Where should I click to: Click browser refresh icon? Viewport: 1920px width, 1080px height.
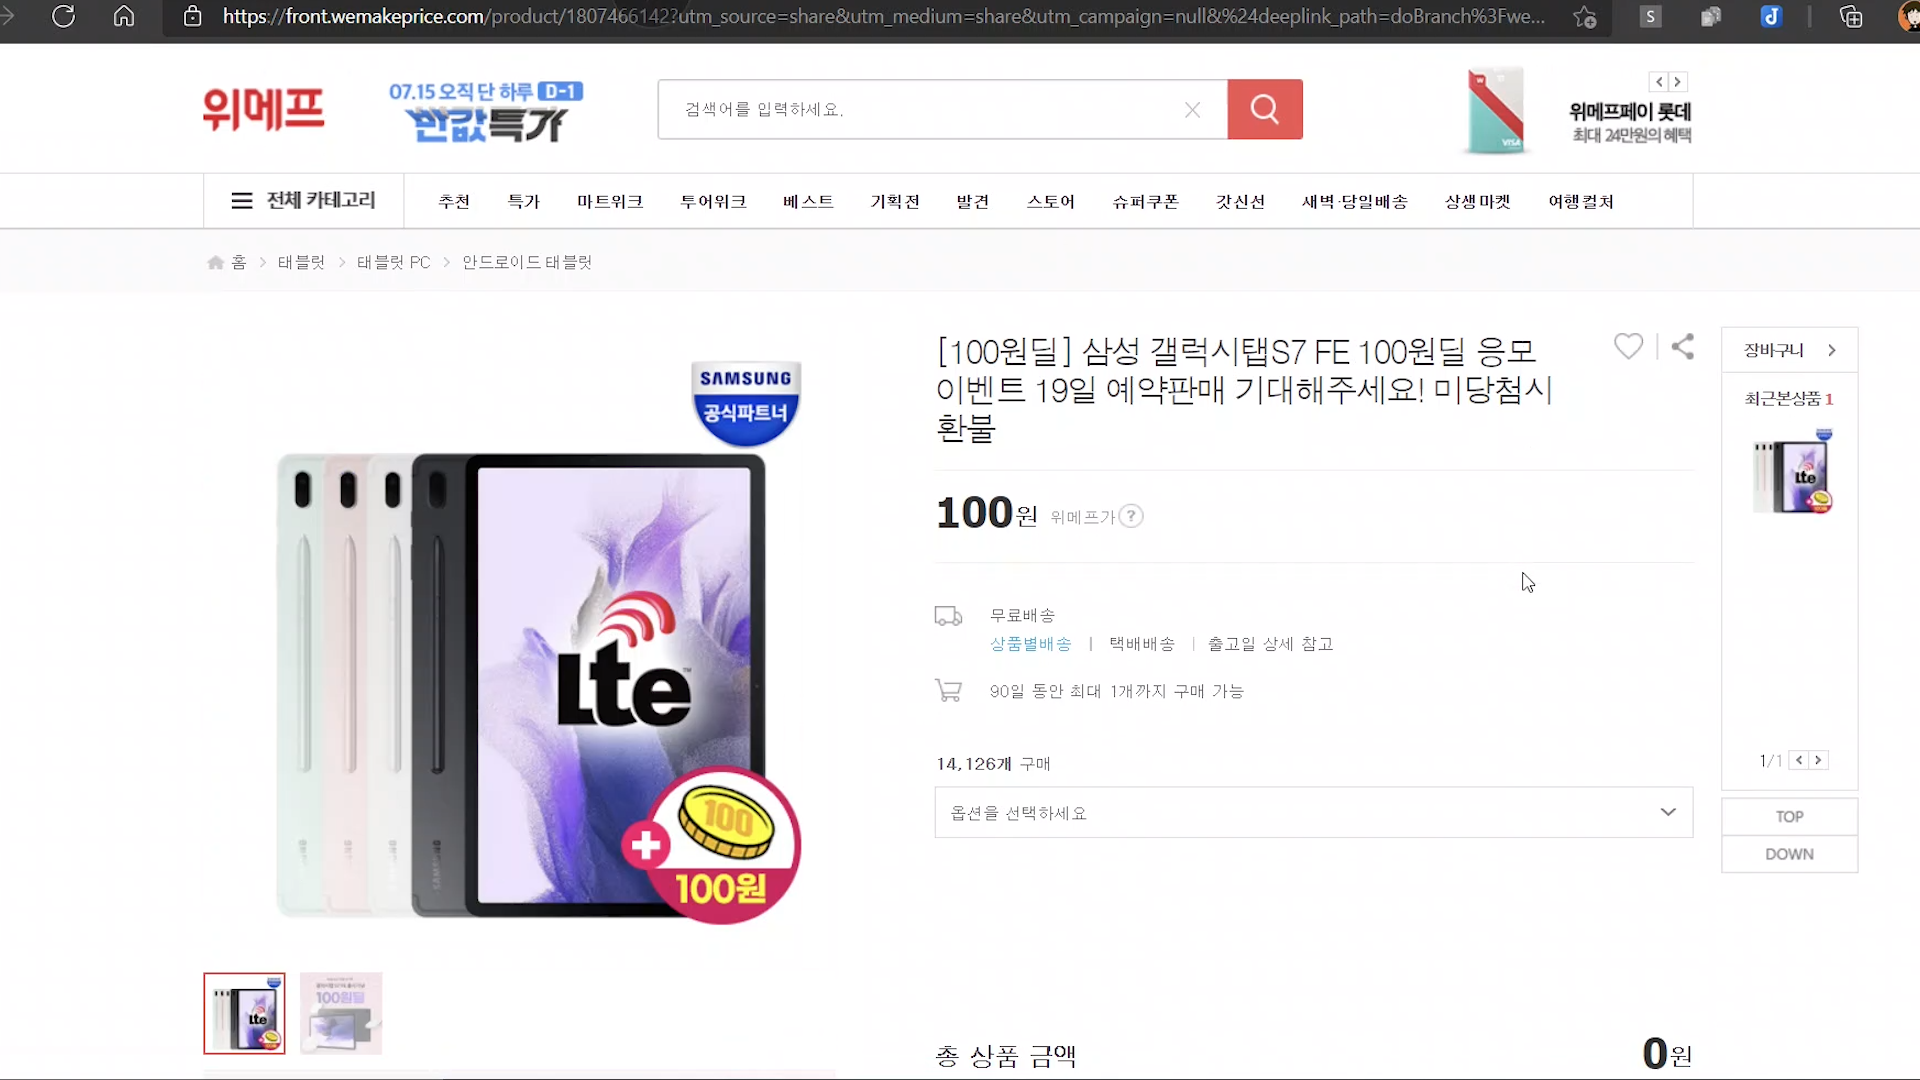point(63,17)
